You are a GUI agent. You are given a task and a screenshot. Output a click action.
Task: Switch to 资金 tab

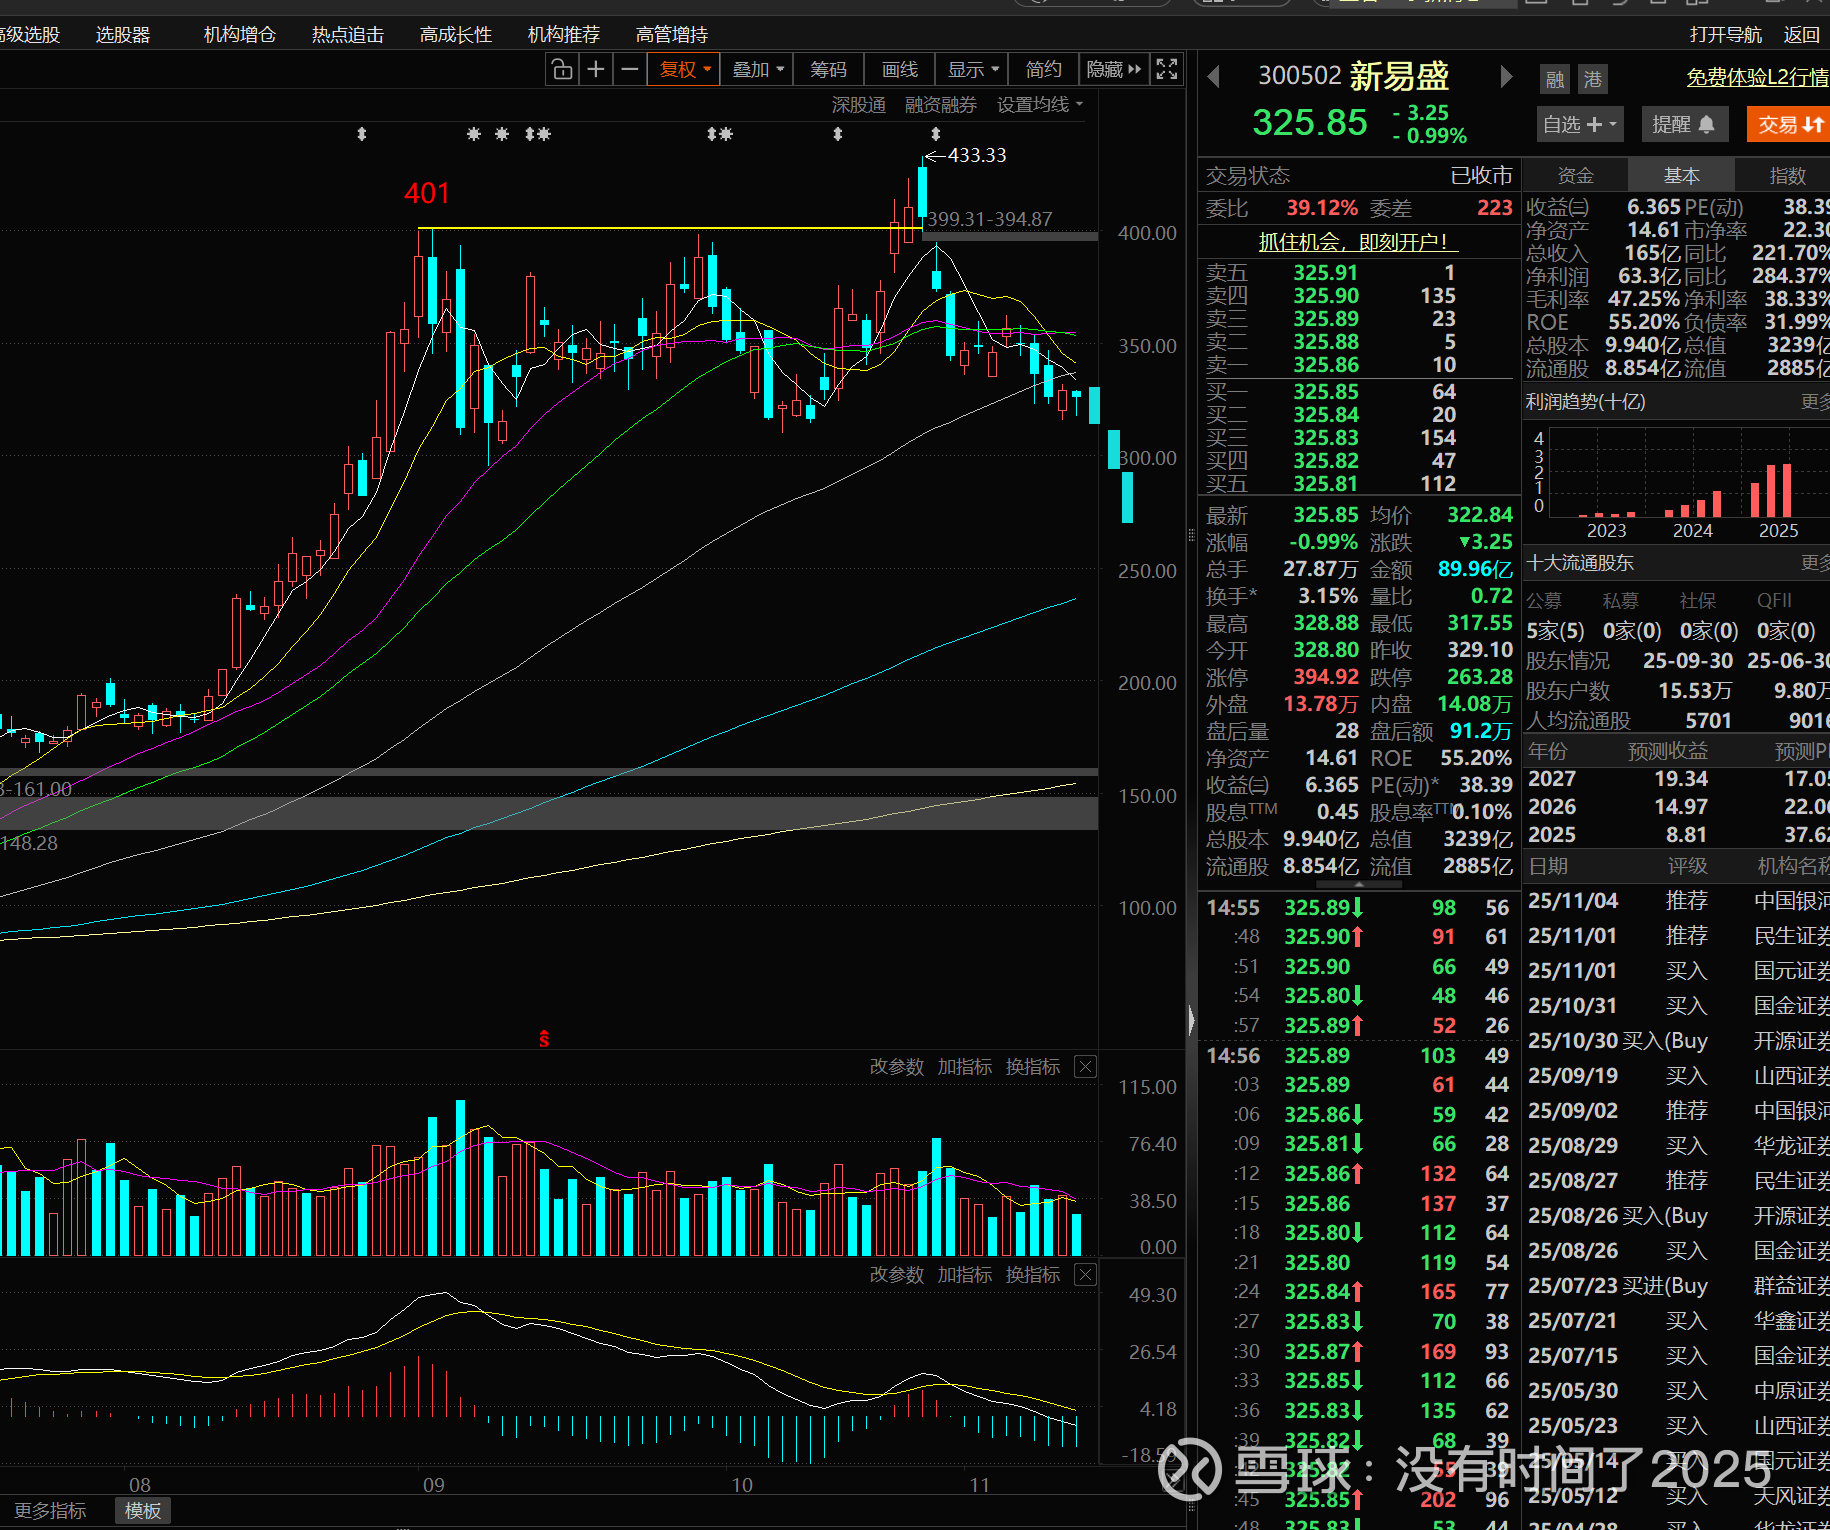[x=1576, y=175]
